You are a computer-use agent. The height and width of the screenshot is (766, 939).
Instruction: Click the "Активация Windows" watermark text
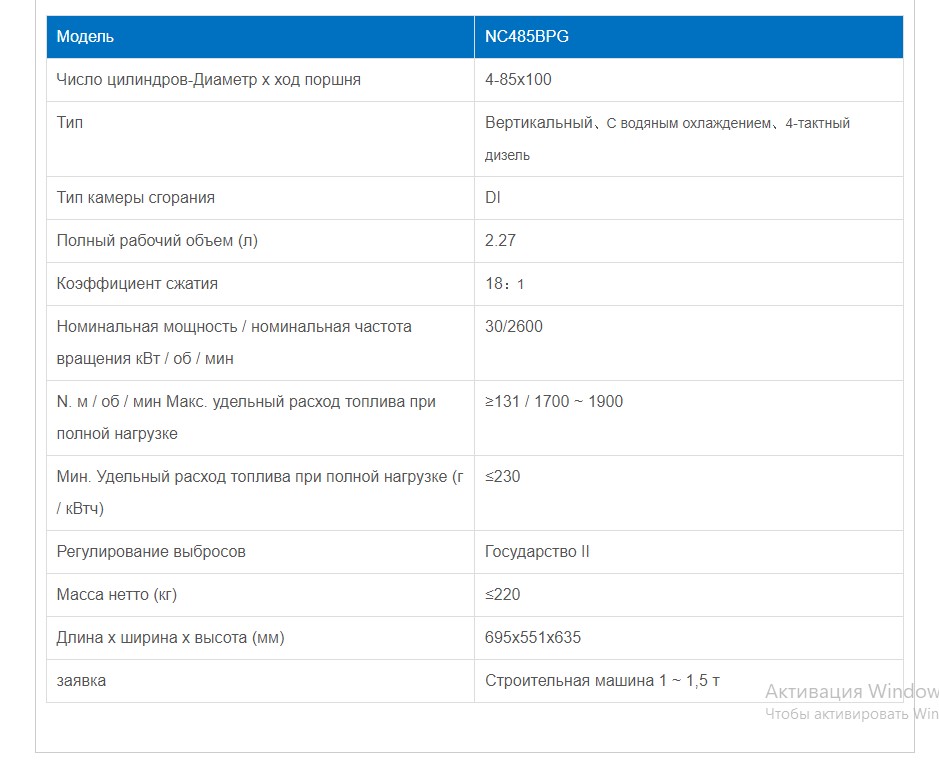(851, 692)
